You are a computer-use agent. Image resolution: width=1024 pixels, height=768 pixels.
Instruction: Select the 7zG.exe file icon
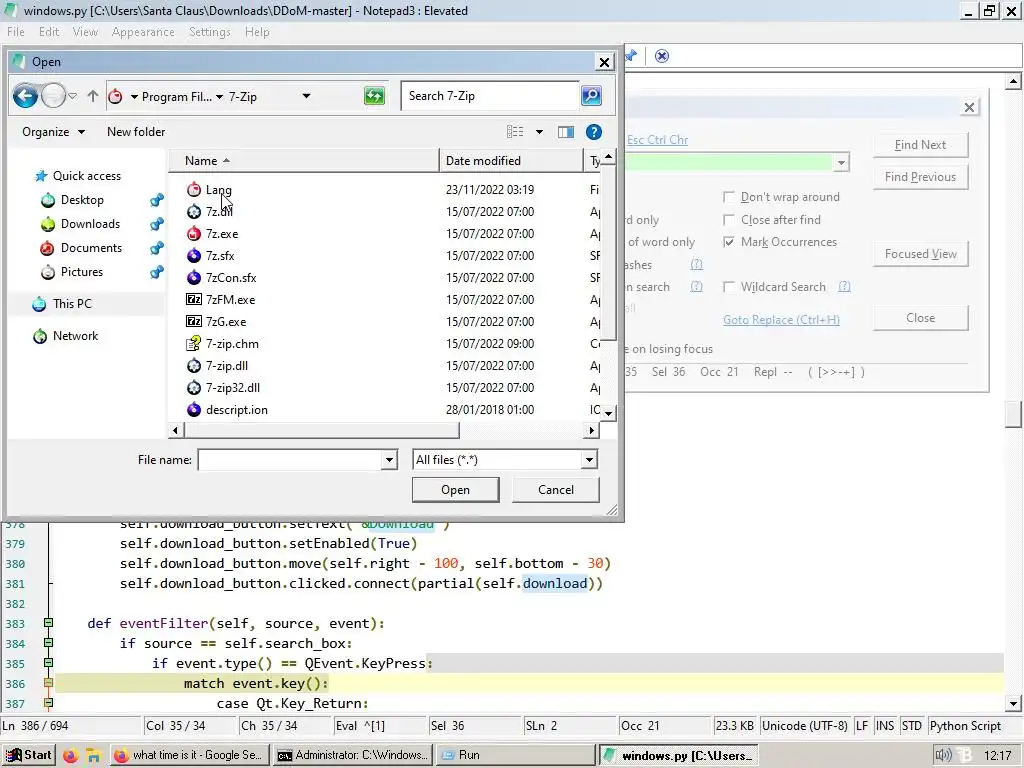coord(194,321)
